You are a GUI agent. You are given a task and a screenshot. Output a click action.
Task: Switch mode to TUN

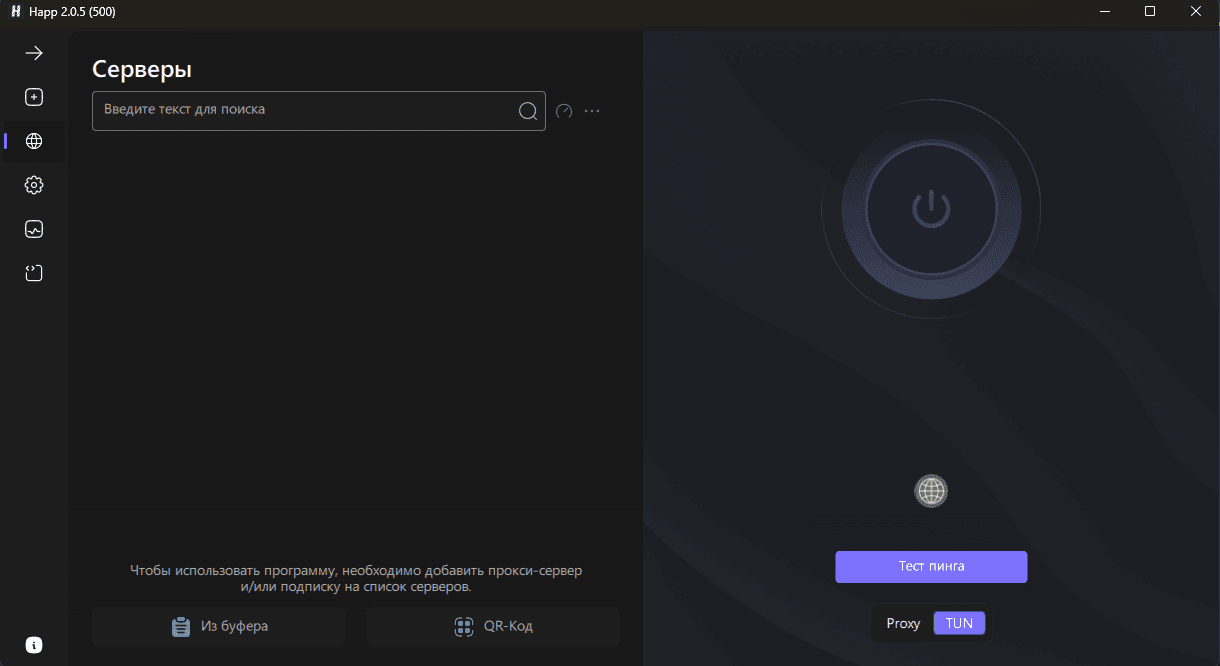tap(959, 623)
